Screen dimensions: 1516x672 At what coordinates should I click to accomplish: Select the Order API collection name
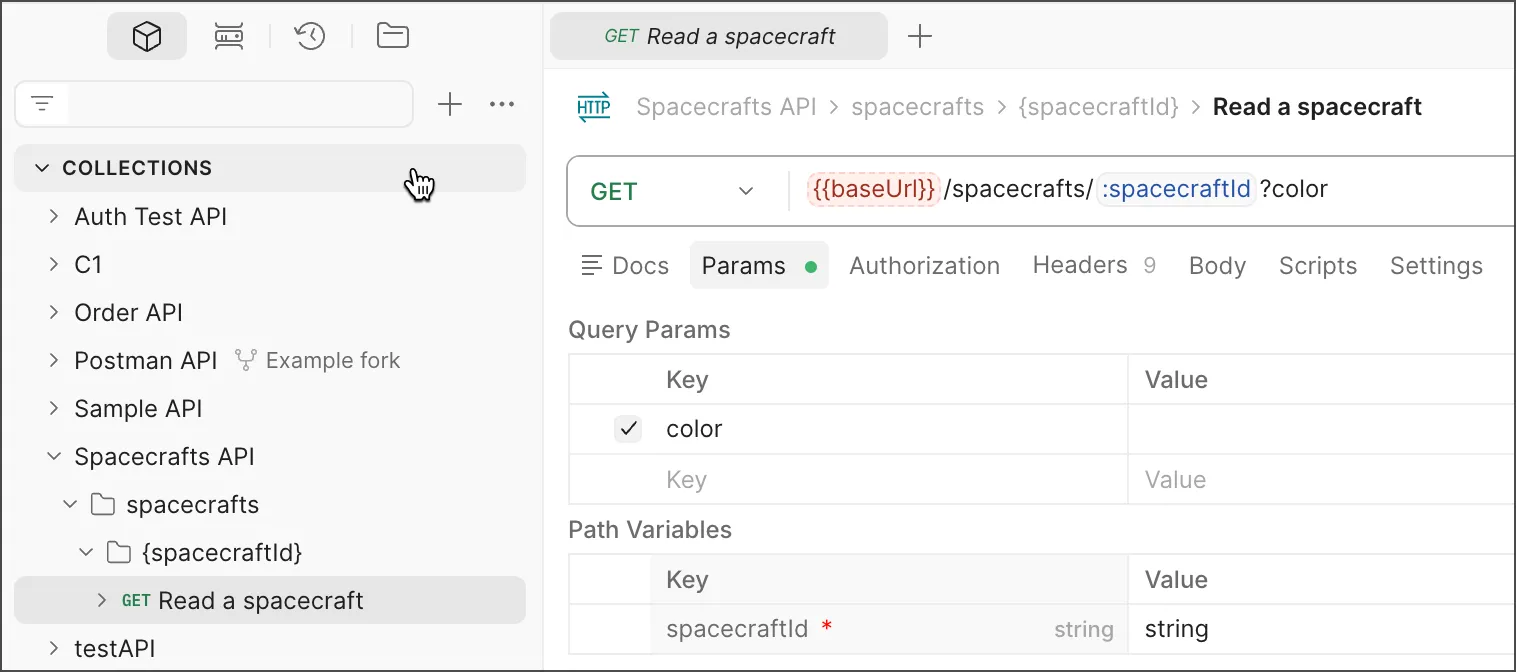(x=129, y=313)
